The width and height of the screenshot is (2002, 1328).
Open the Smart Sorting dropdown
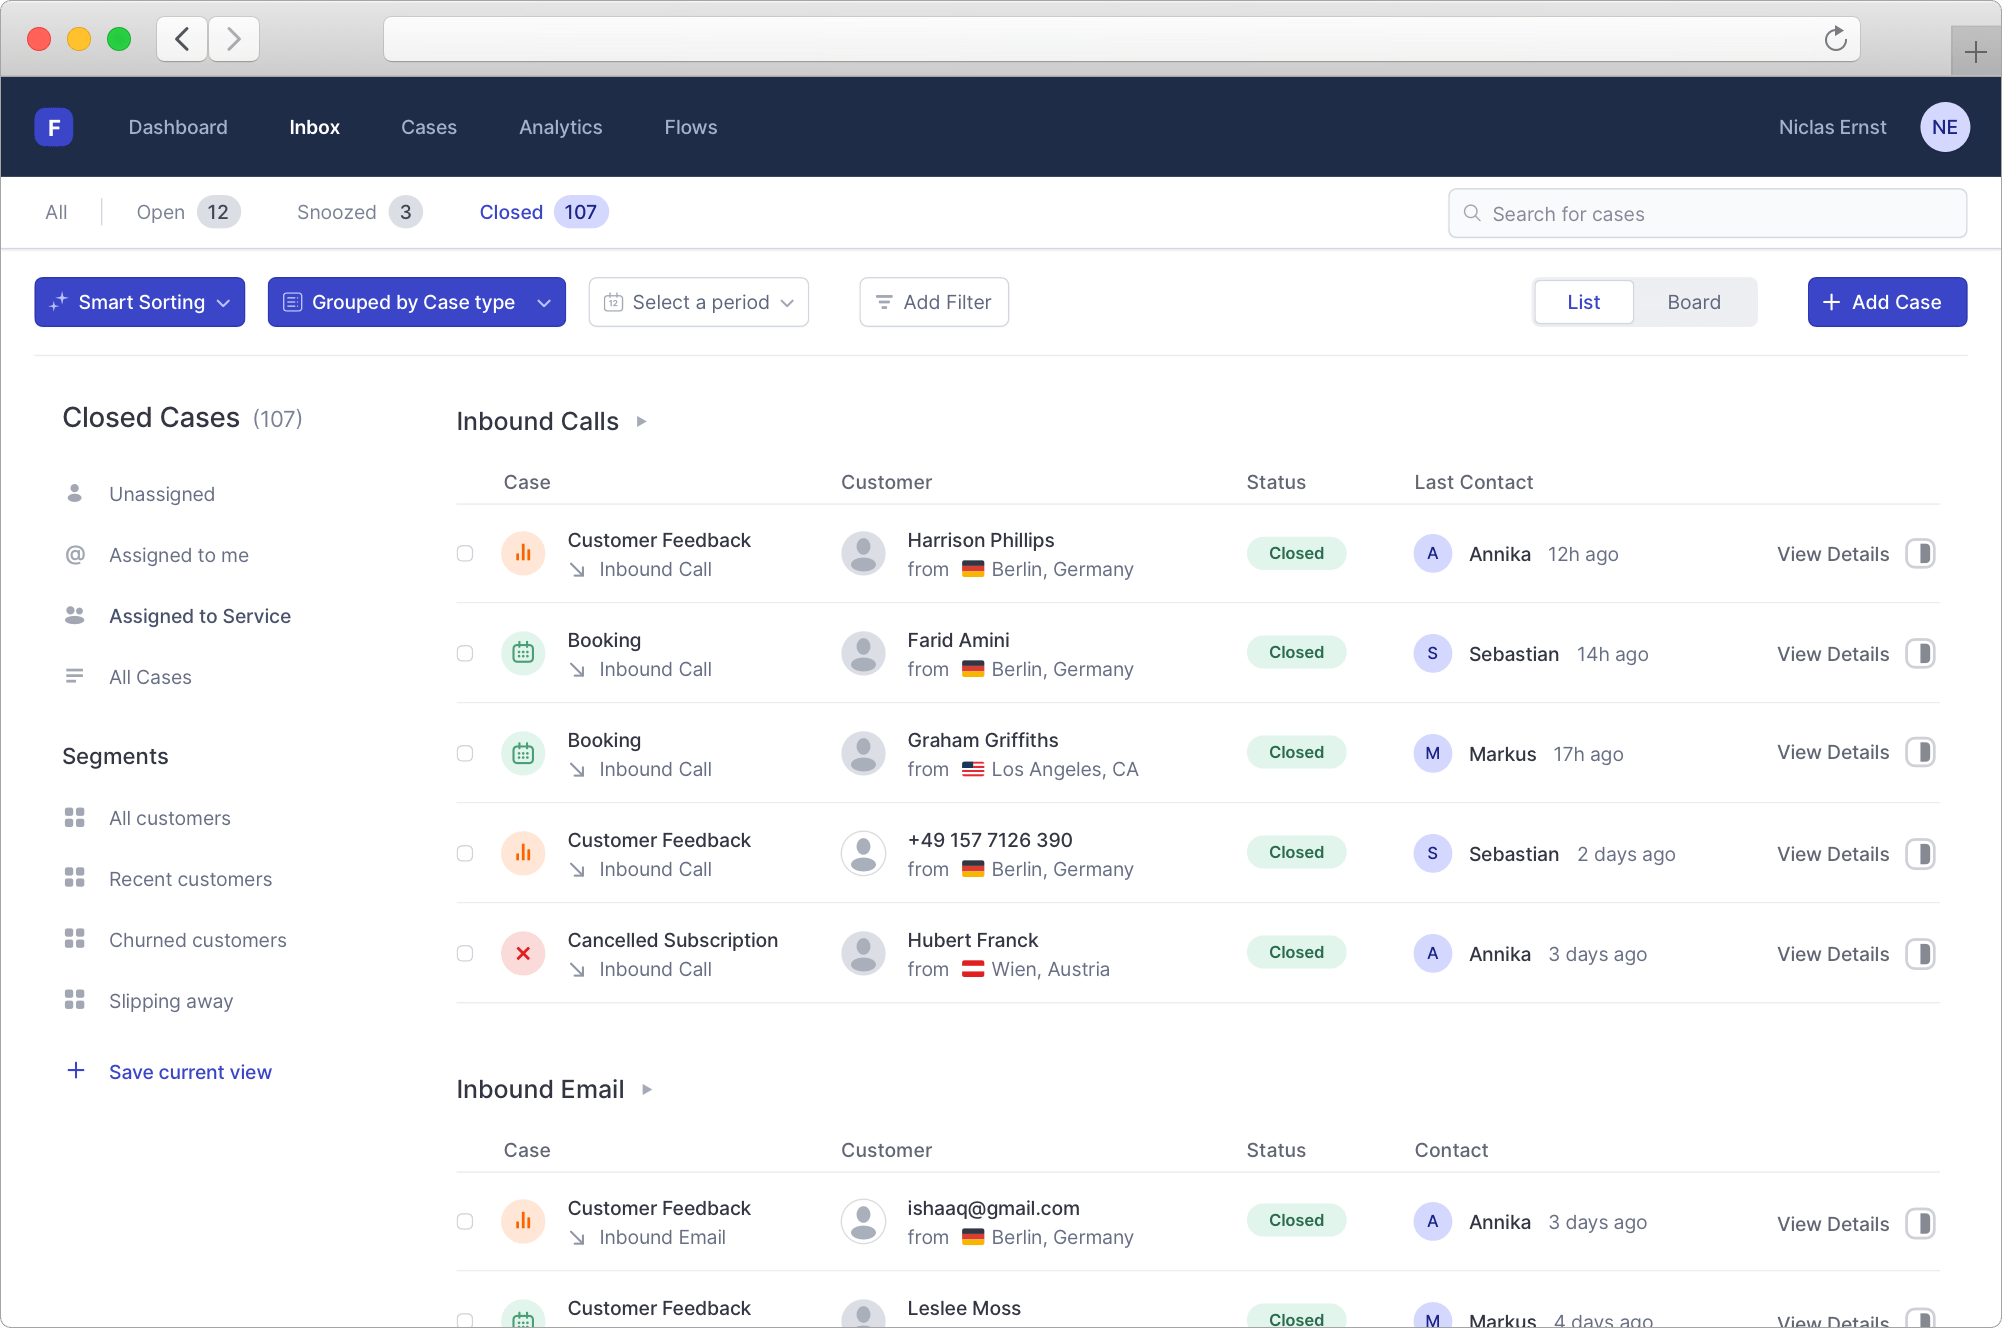click(x=140, y=302)
